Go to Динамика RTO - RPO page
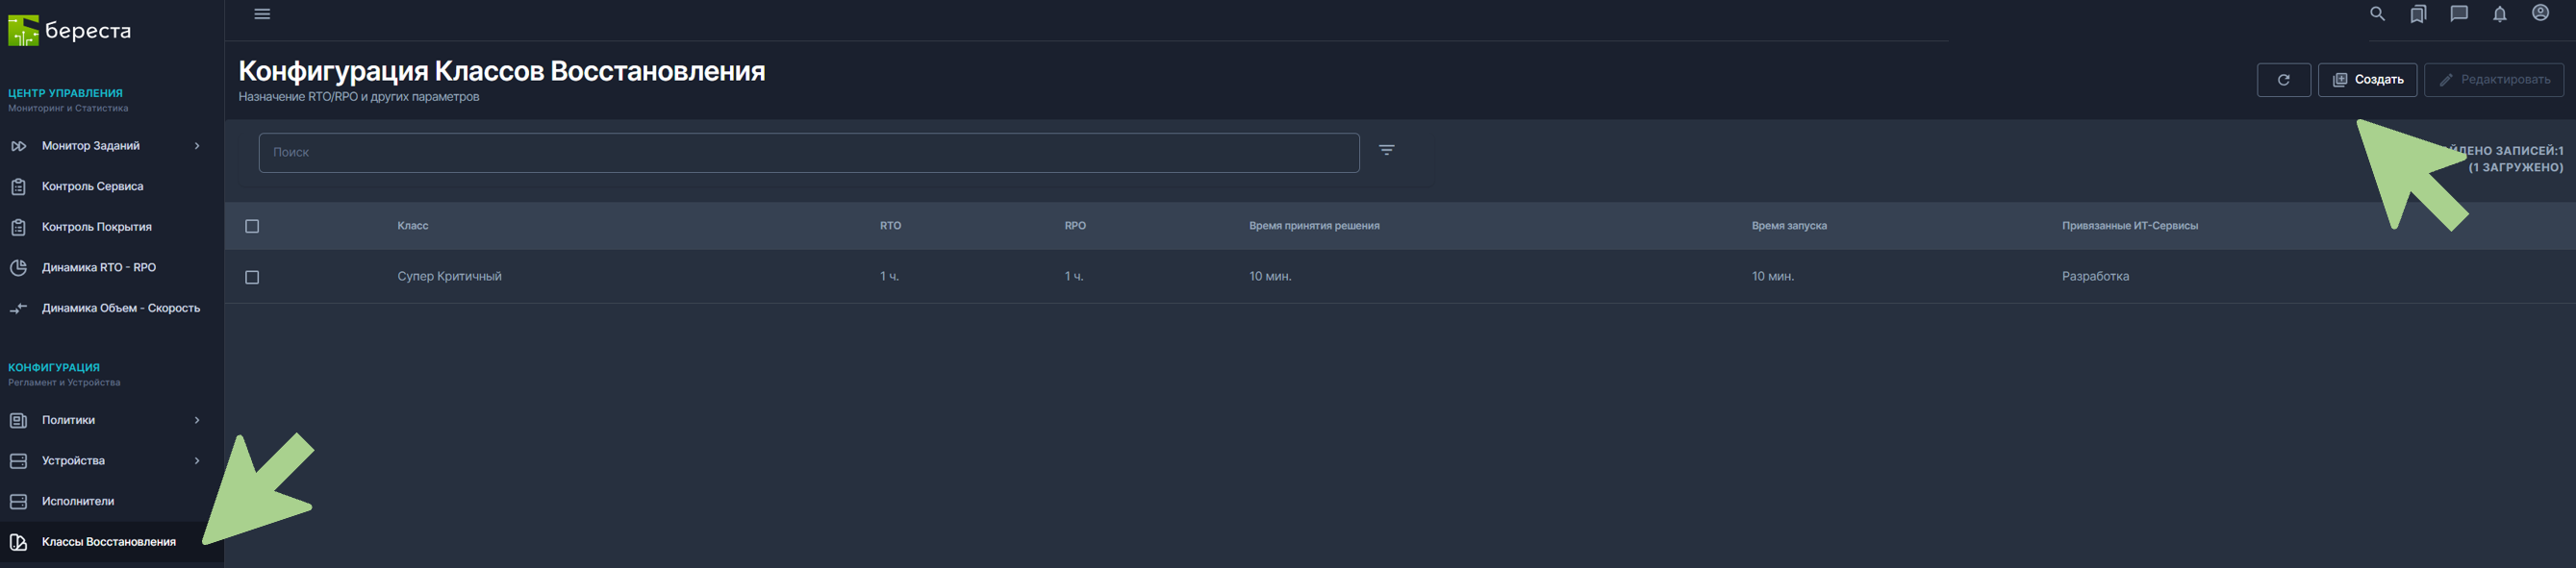The image size is (2576, 568). [98, 268]
